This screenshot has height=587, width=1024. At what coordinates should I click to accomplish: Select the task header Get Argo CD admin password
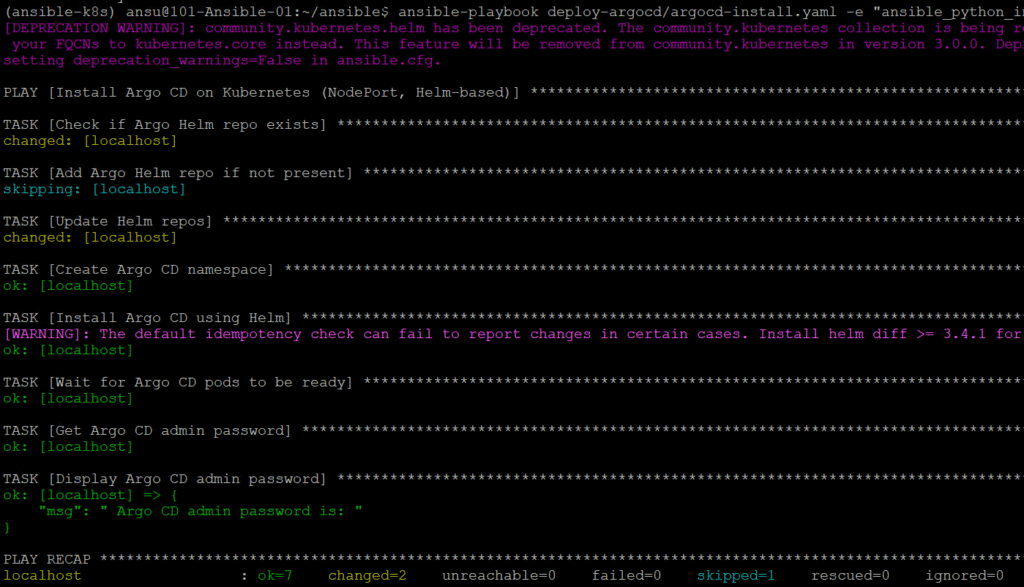click(x=147, y=431)
